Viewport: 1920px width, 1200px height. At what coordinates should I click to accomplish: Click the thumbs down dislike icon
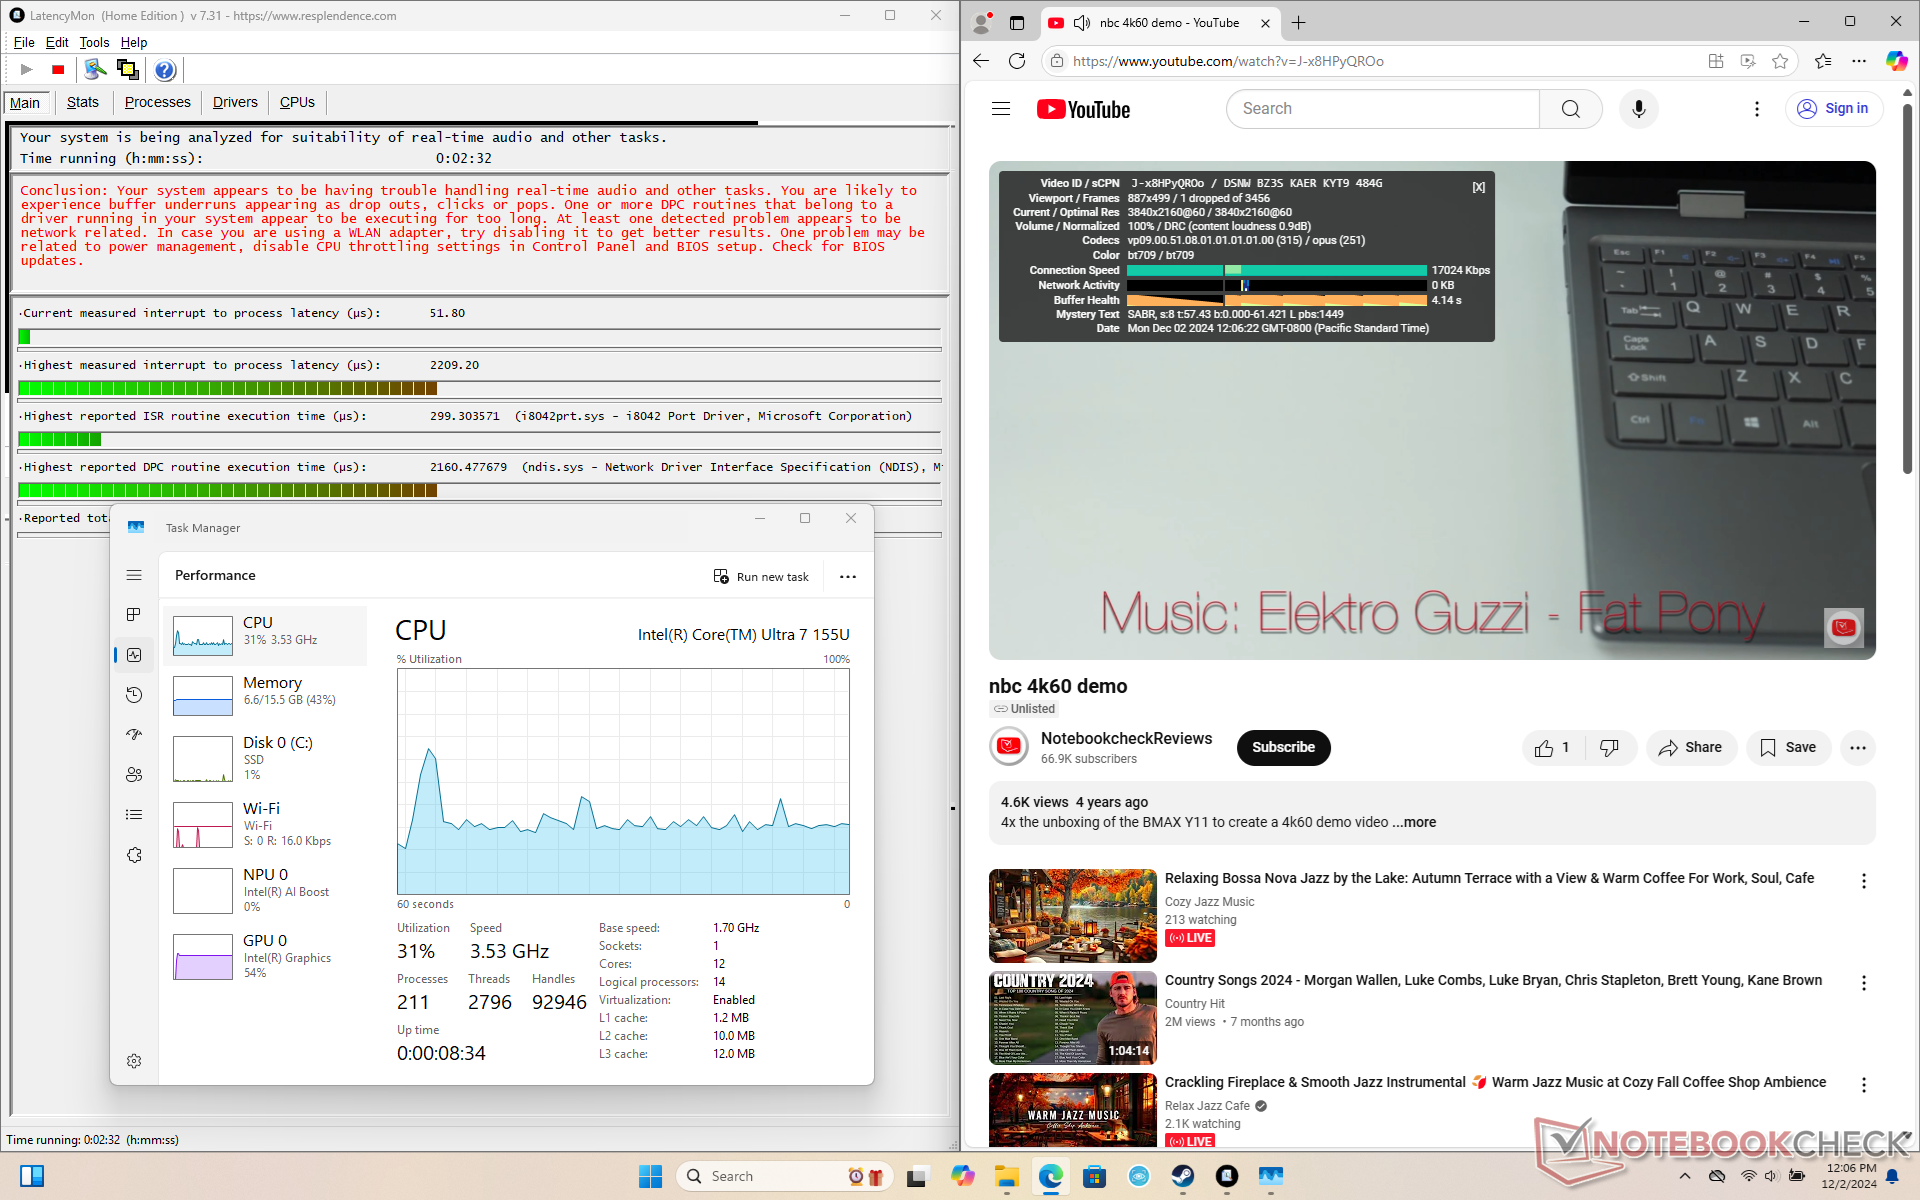[1609, 748]
